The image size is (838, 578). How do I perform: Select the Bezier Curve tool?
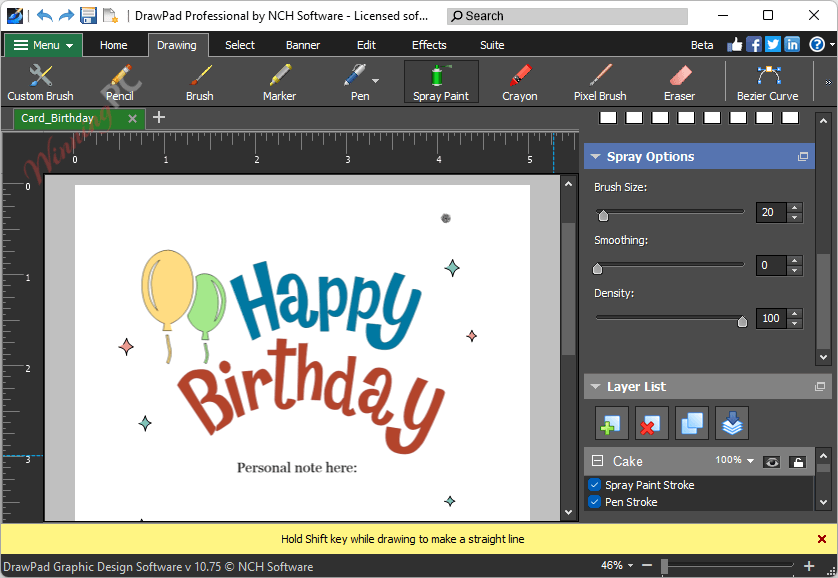pos(767,80)
